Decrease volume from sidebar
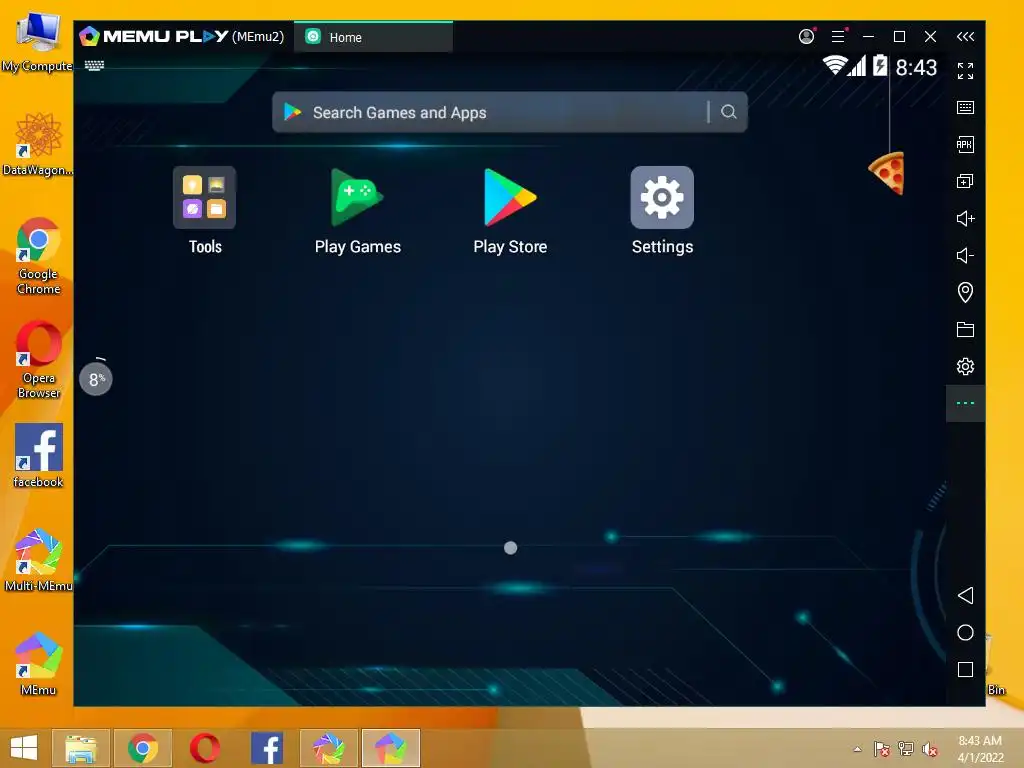1024x768 pixels. (965, 255)
